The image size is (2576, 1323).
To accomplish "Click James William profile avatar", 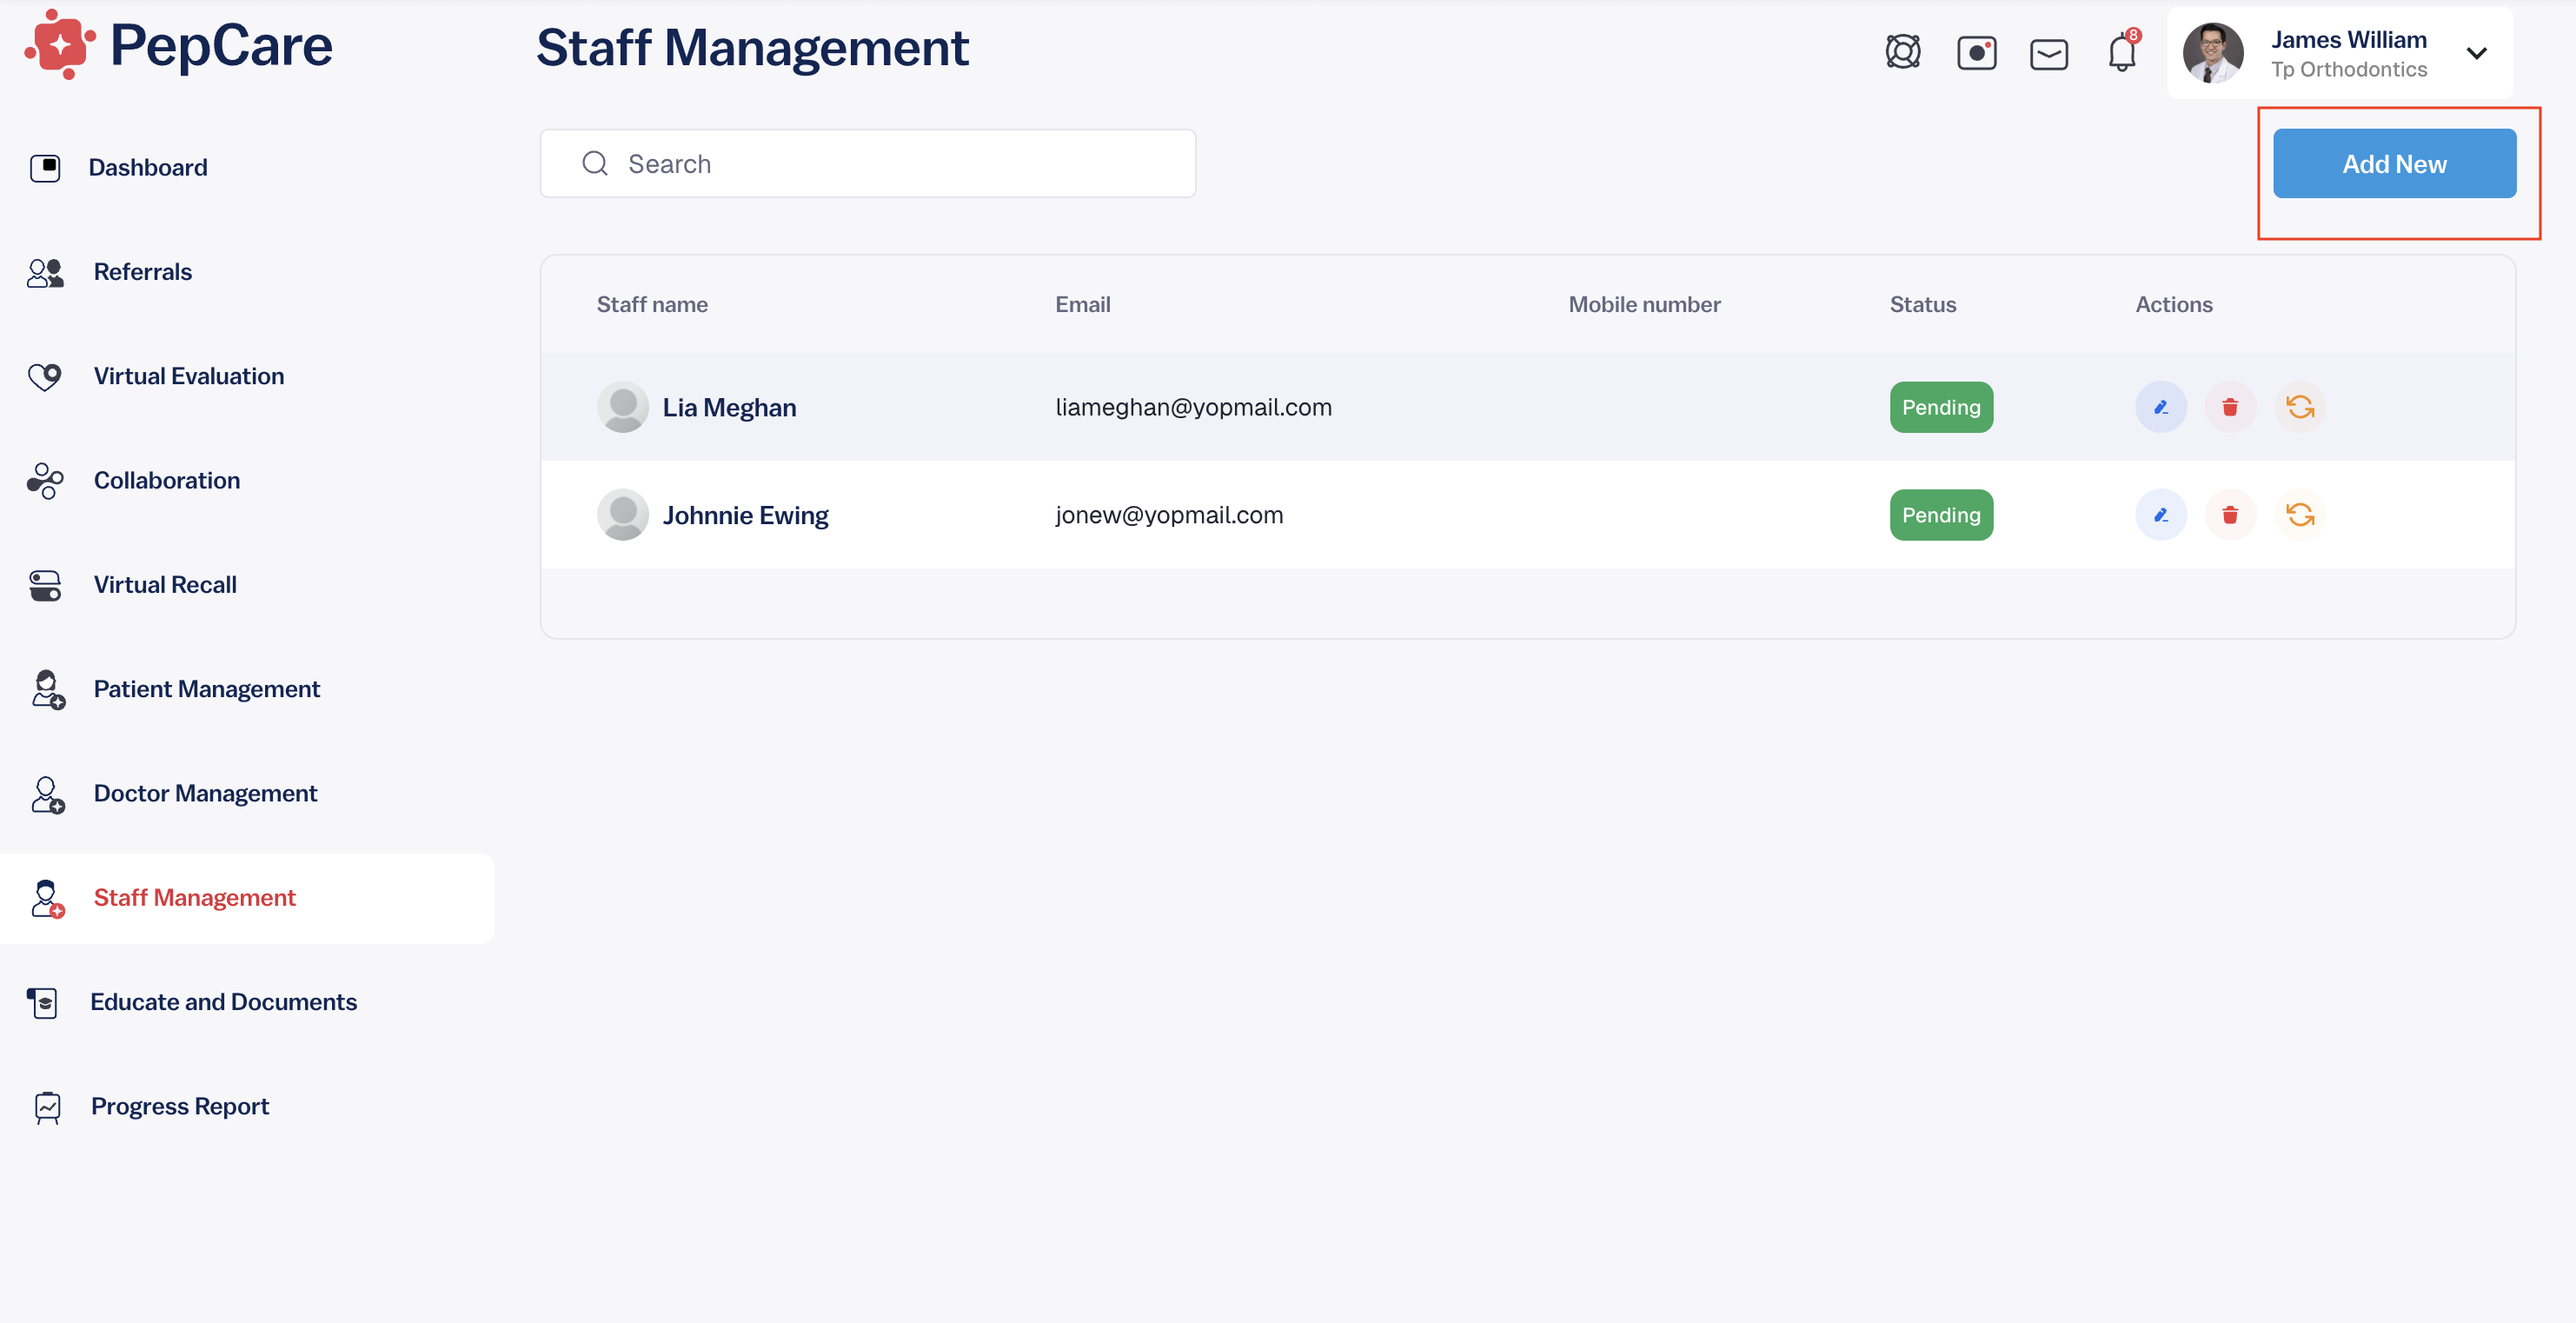I will tap(2213, 52).
